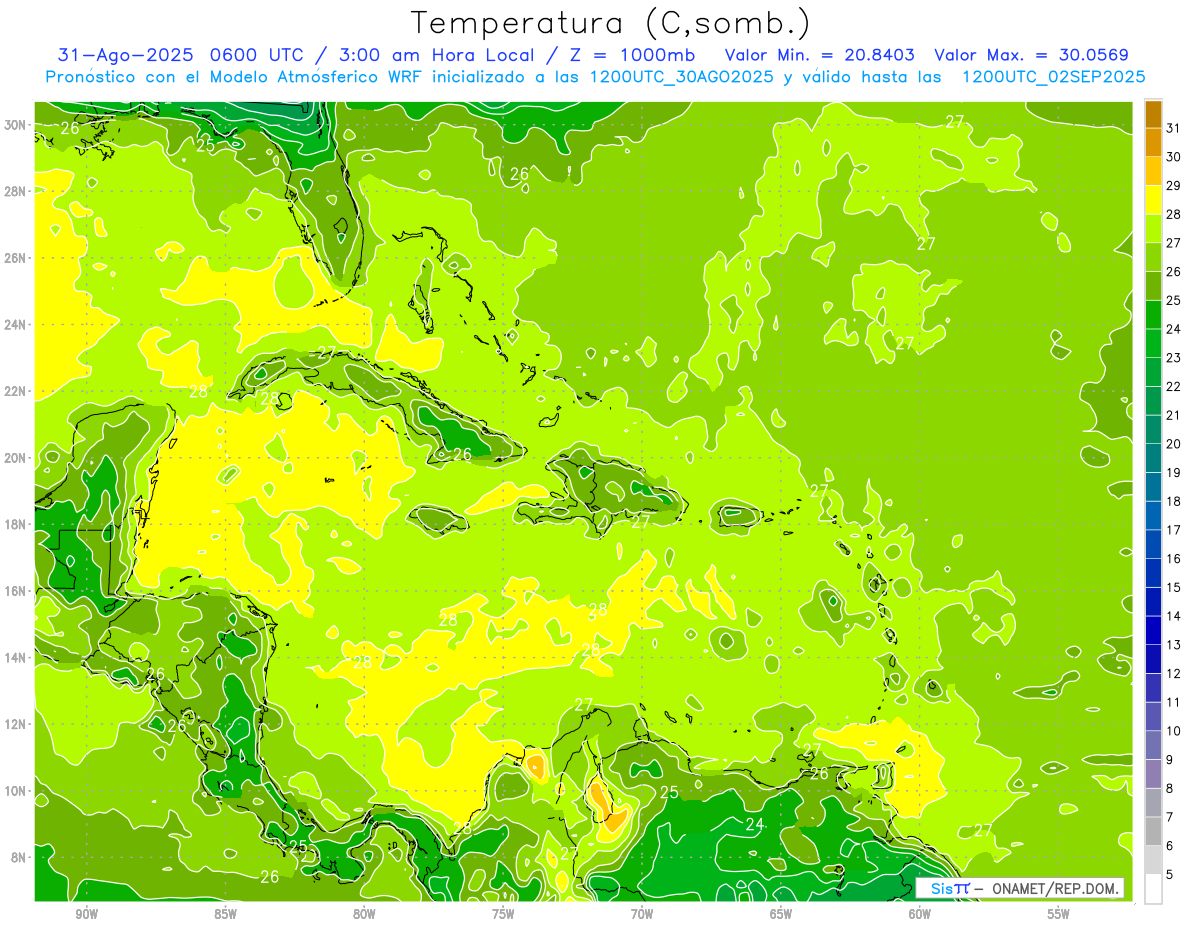The width and height of the screenshot is (1200, 927).
Task: Click the "ONAMET/REP.DOM." credit label
Action: click(1056, 888)
